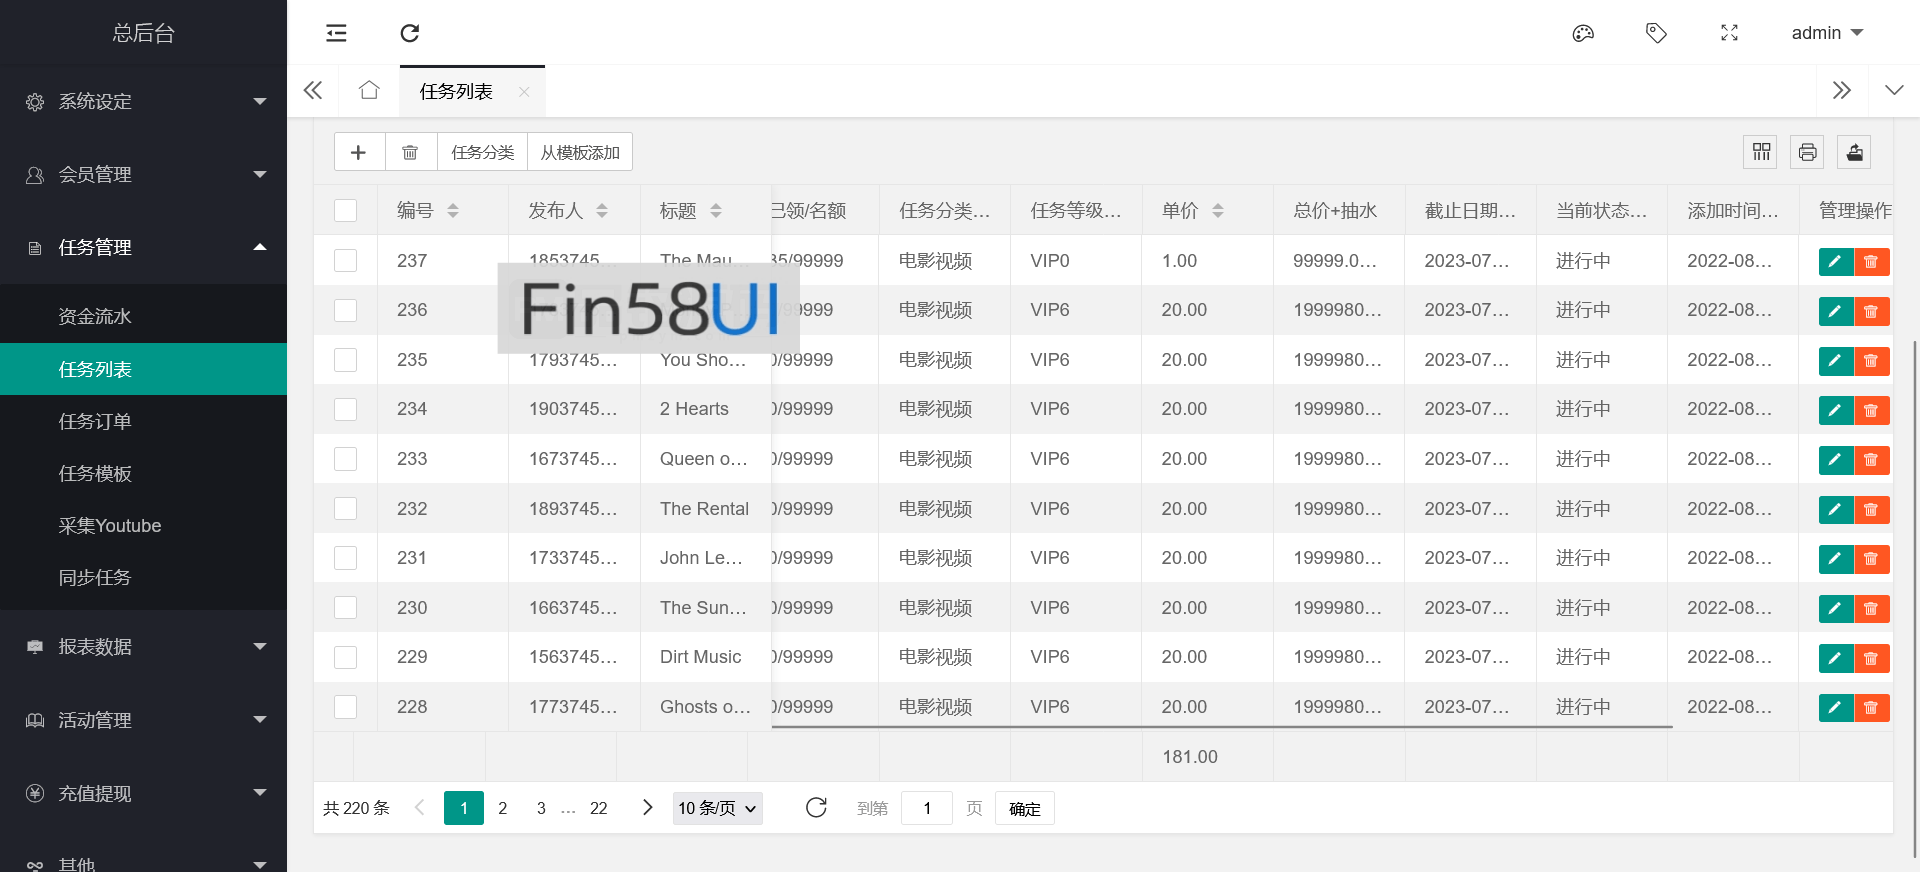
Task: Open the 10 条/页 page size dropdown
Action: coord(717,808)
